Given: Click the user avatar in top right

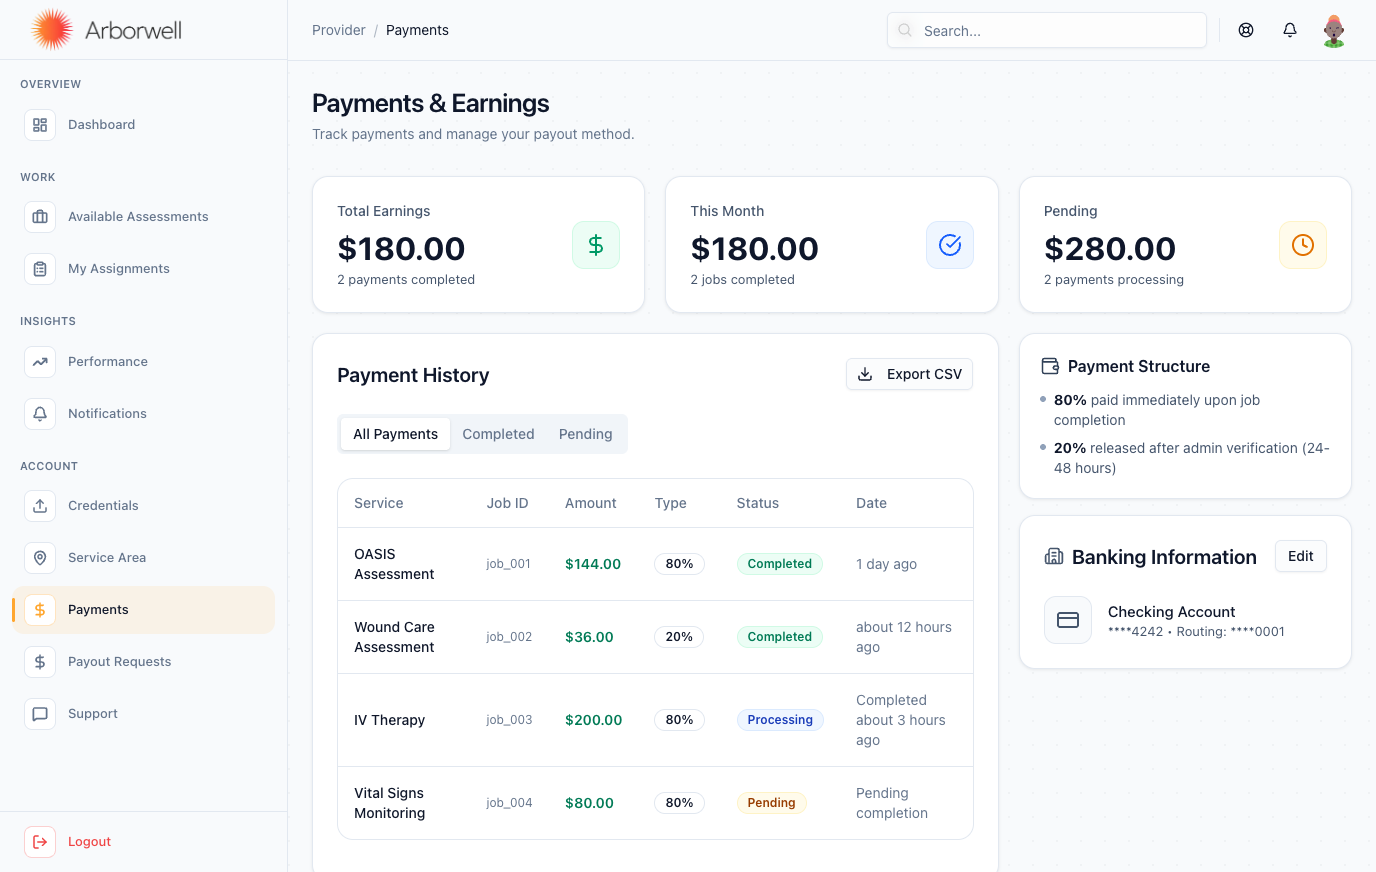Looking at the screenshot, I should coord(1334,30).
